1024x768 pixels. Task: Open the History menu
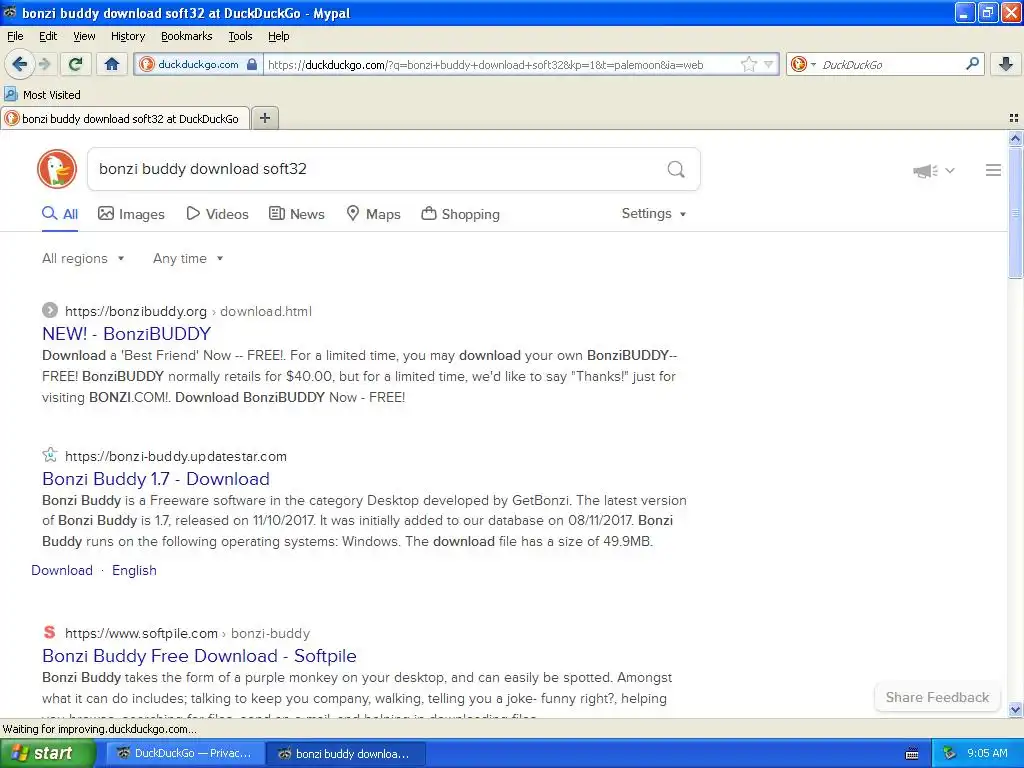(x=128, y=36)
